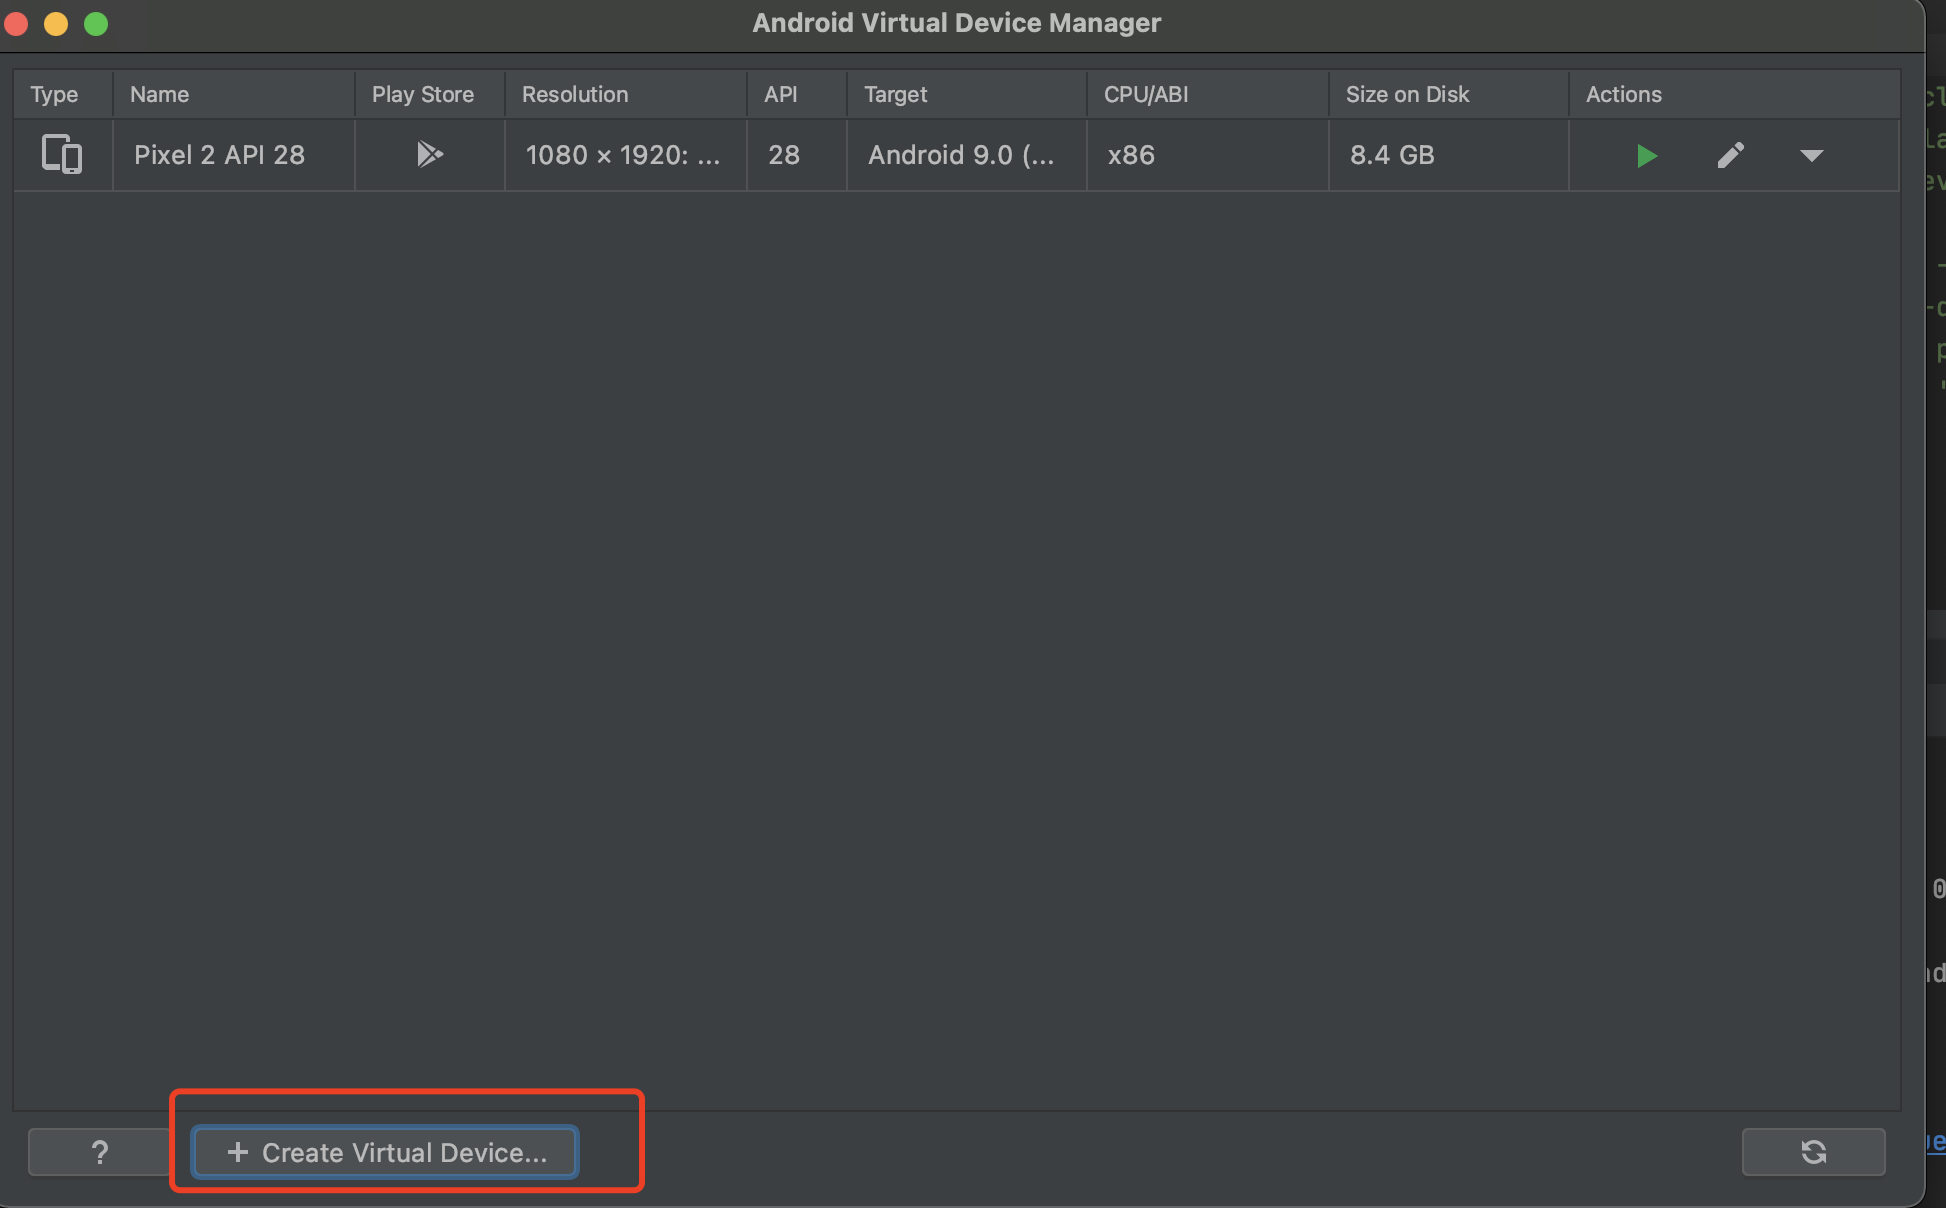
Task: Click the Type column header
Action: [x=54, y=94]
